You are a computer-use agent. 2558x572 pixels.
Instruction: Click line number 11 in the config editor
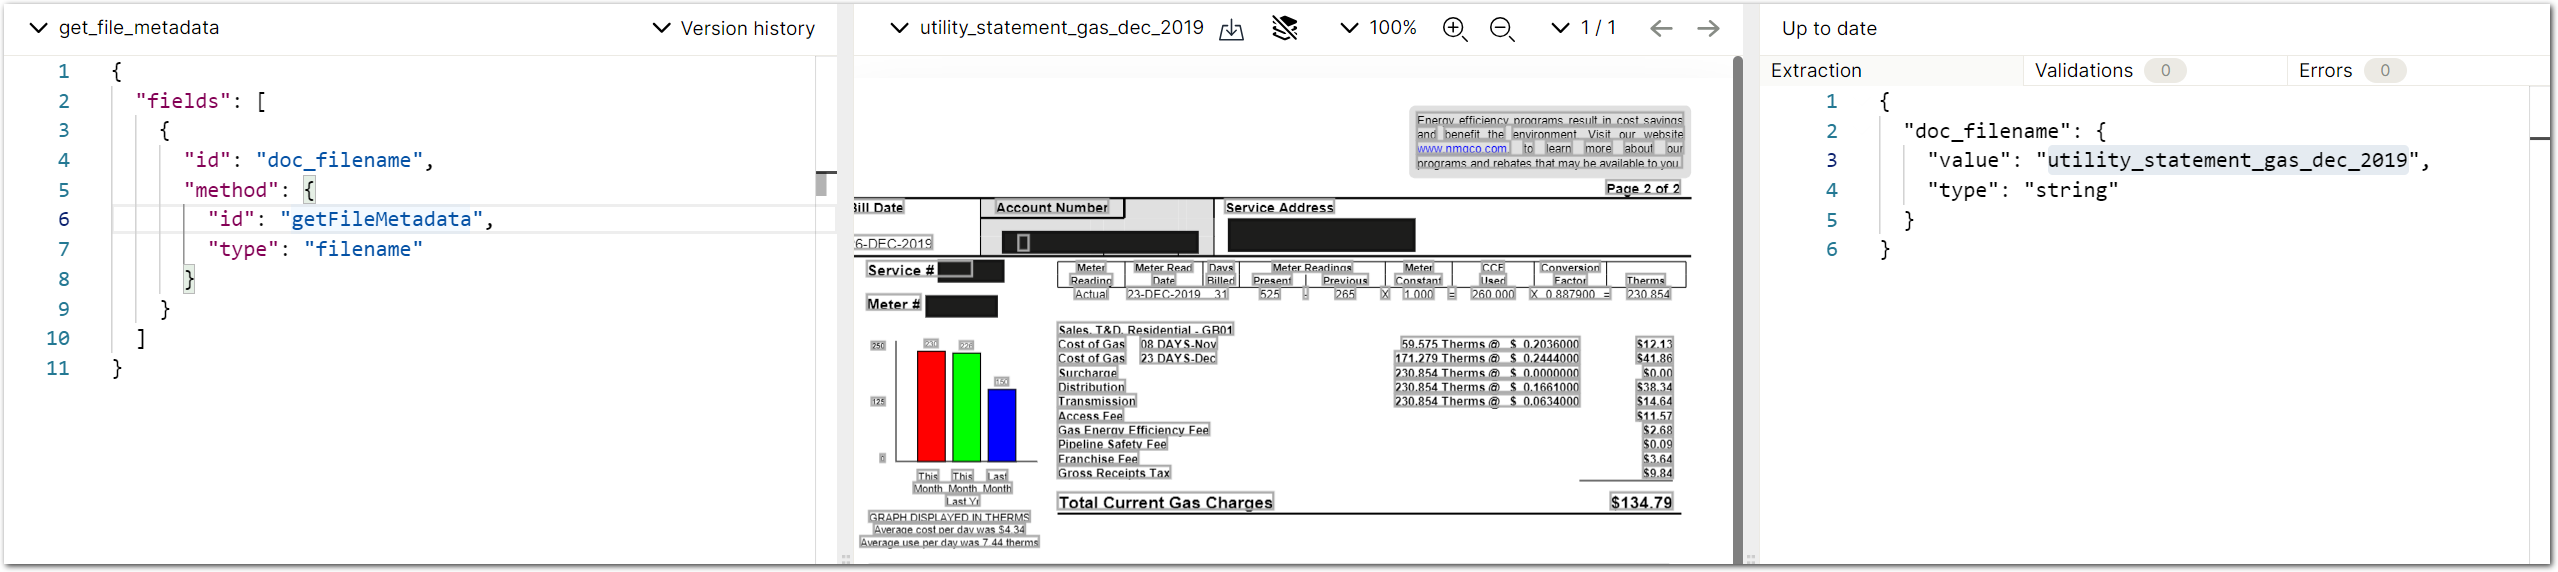58,368
